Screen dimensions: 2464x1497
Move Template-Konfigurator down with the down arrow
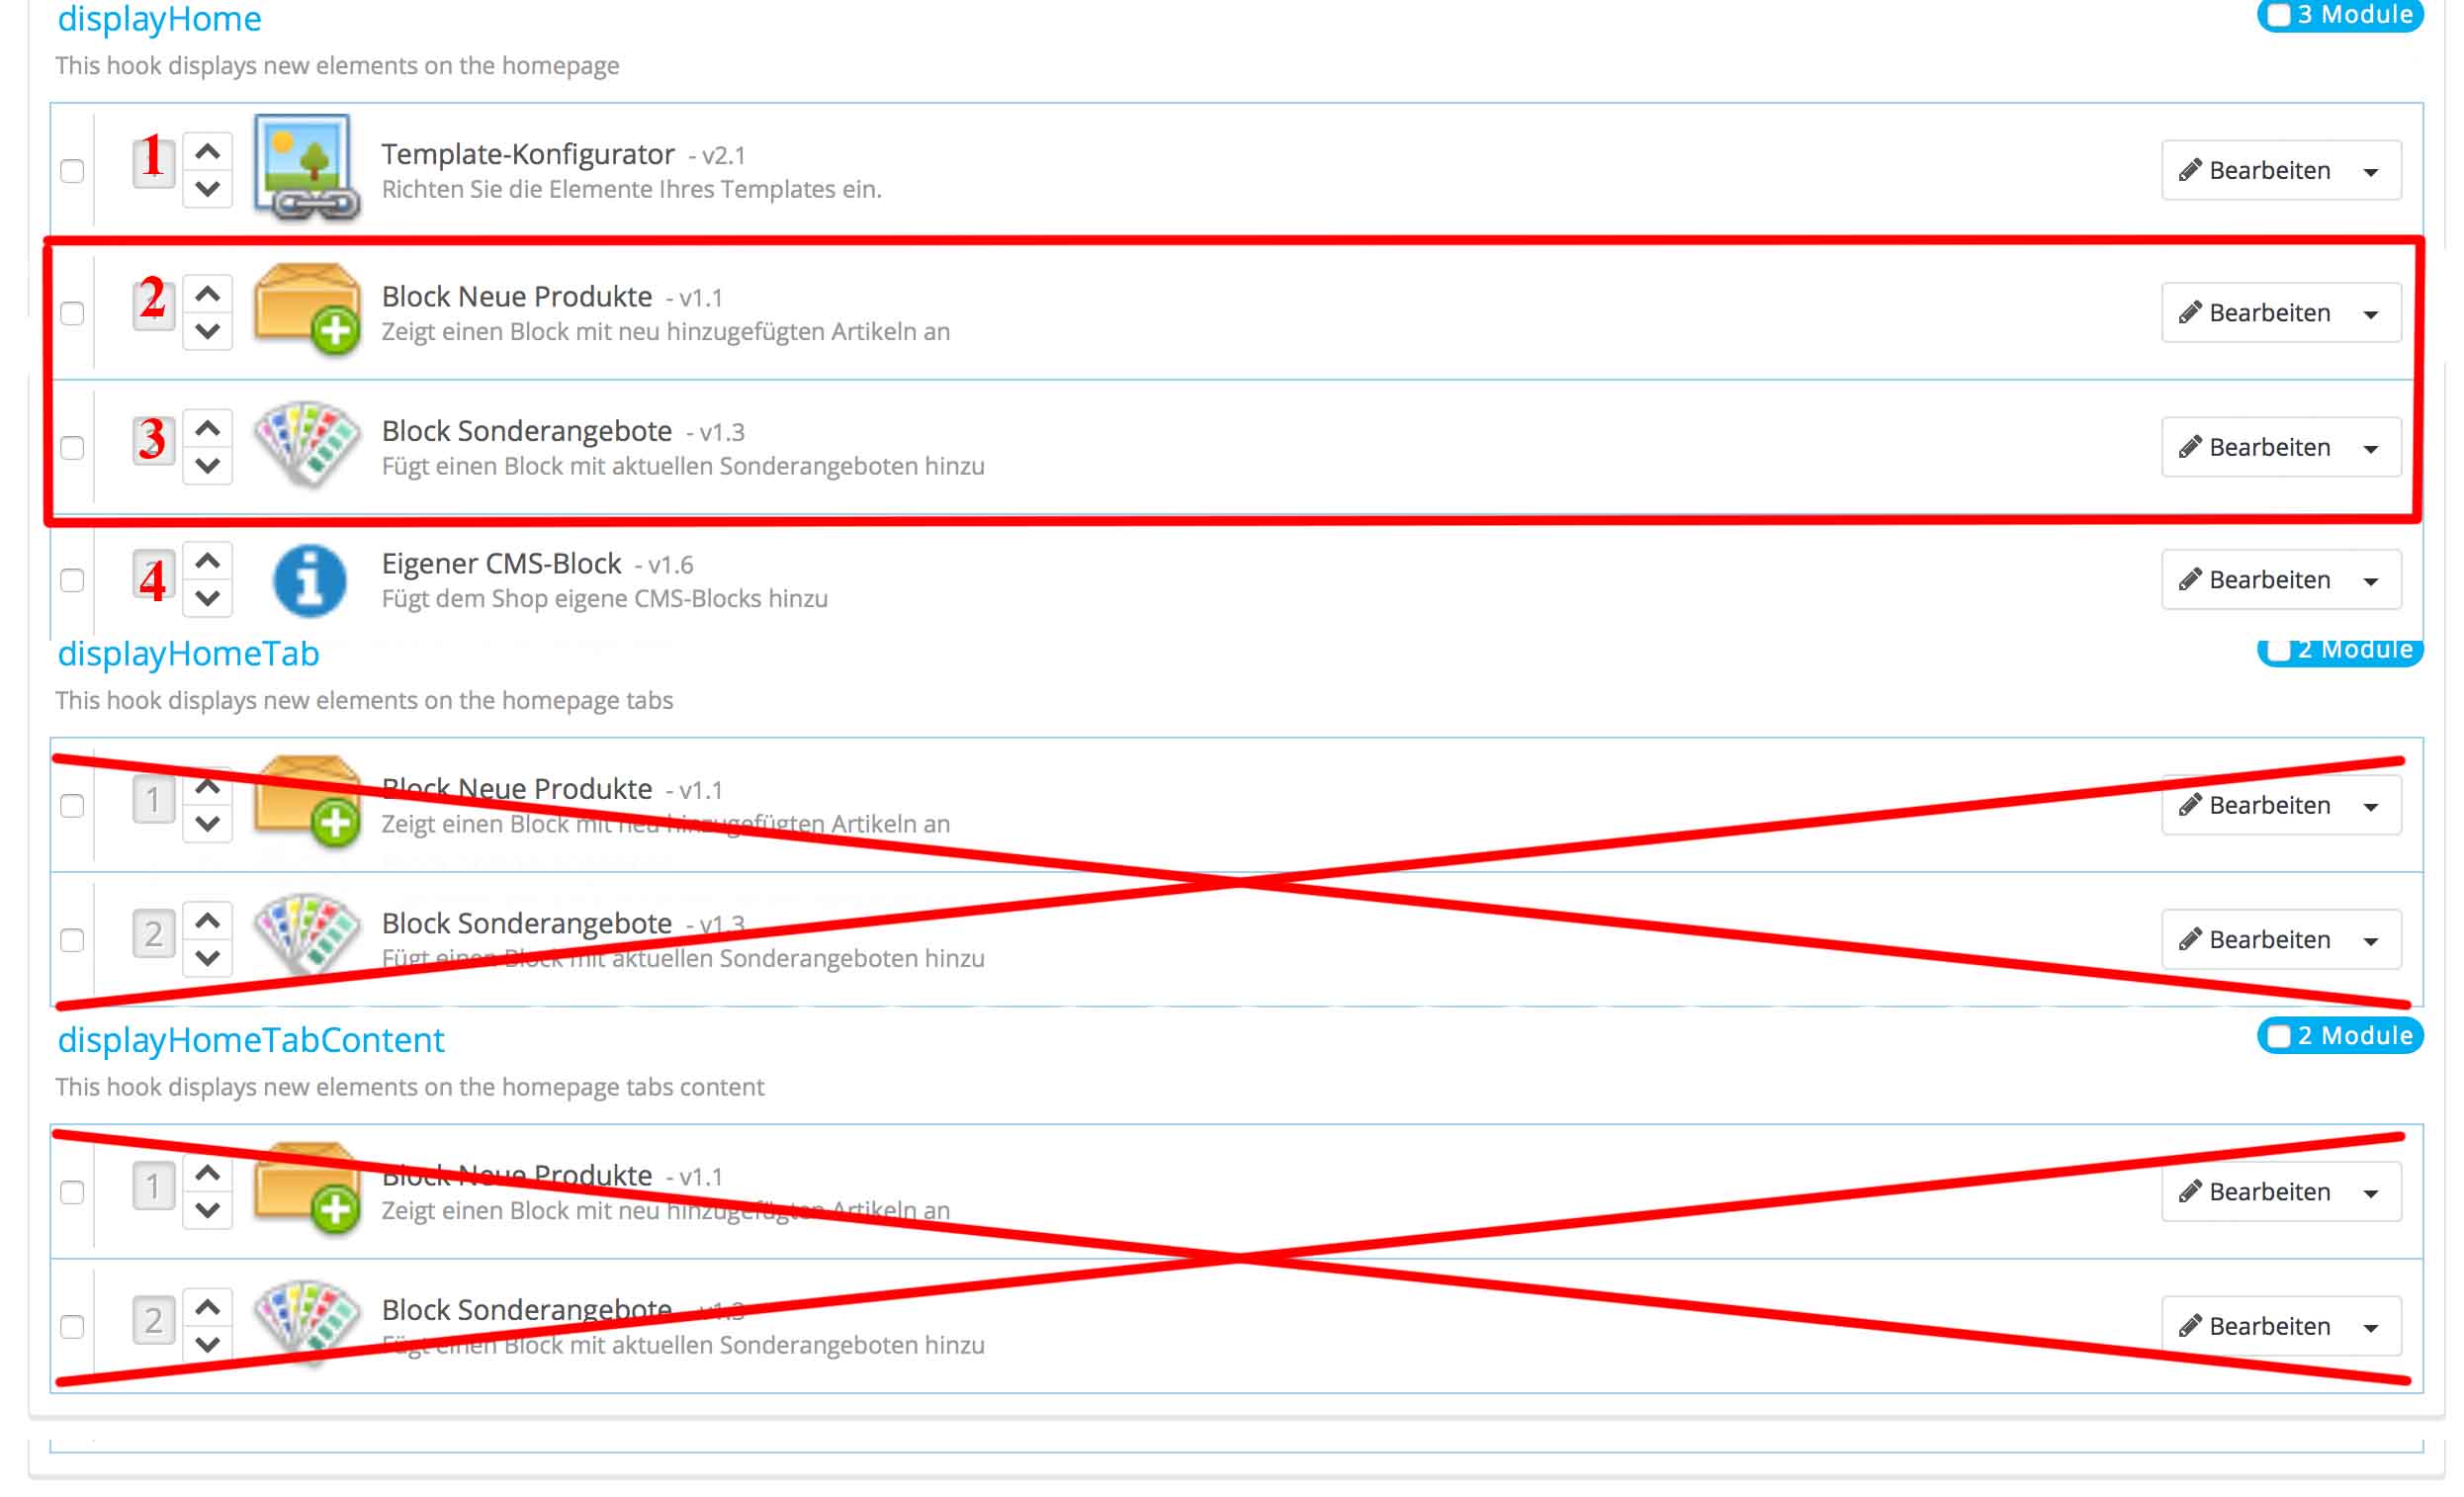tap(208, 189)
